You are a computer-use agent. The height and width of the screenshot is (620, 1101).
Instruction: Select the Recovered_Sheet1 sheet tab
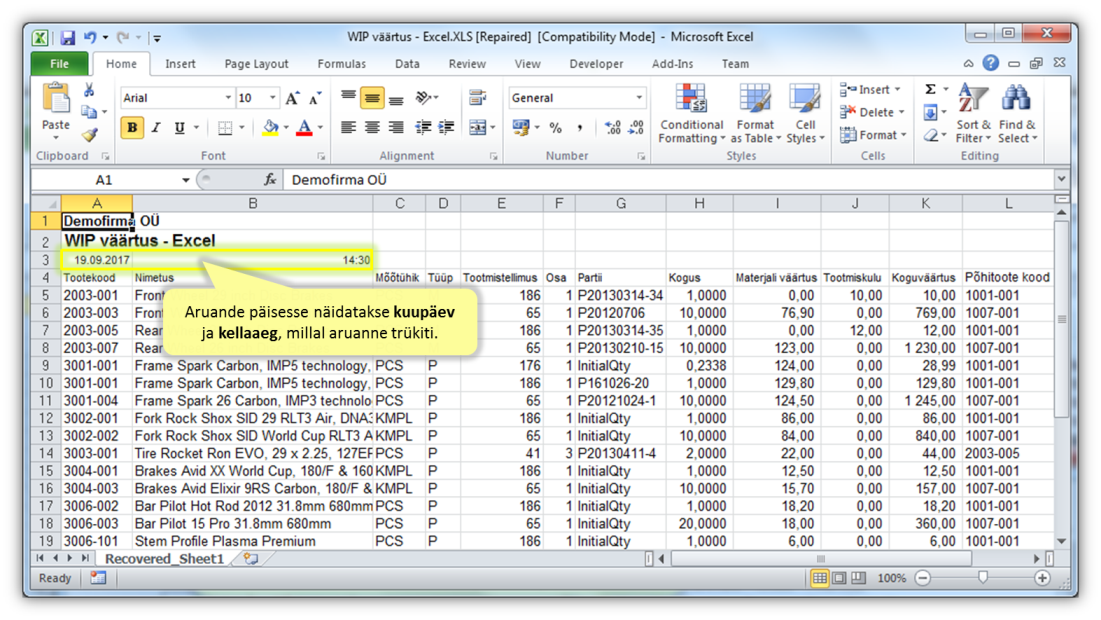point(164,559)
